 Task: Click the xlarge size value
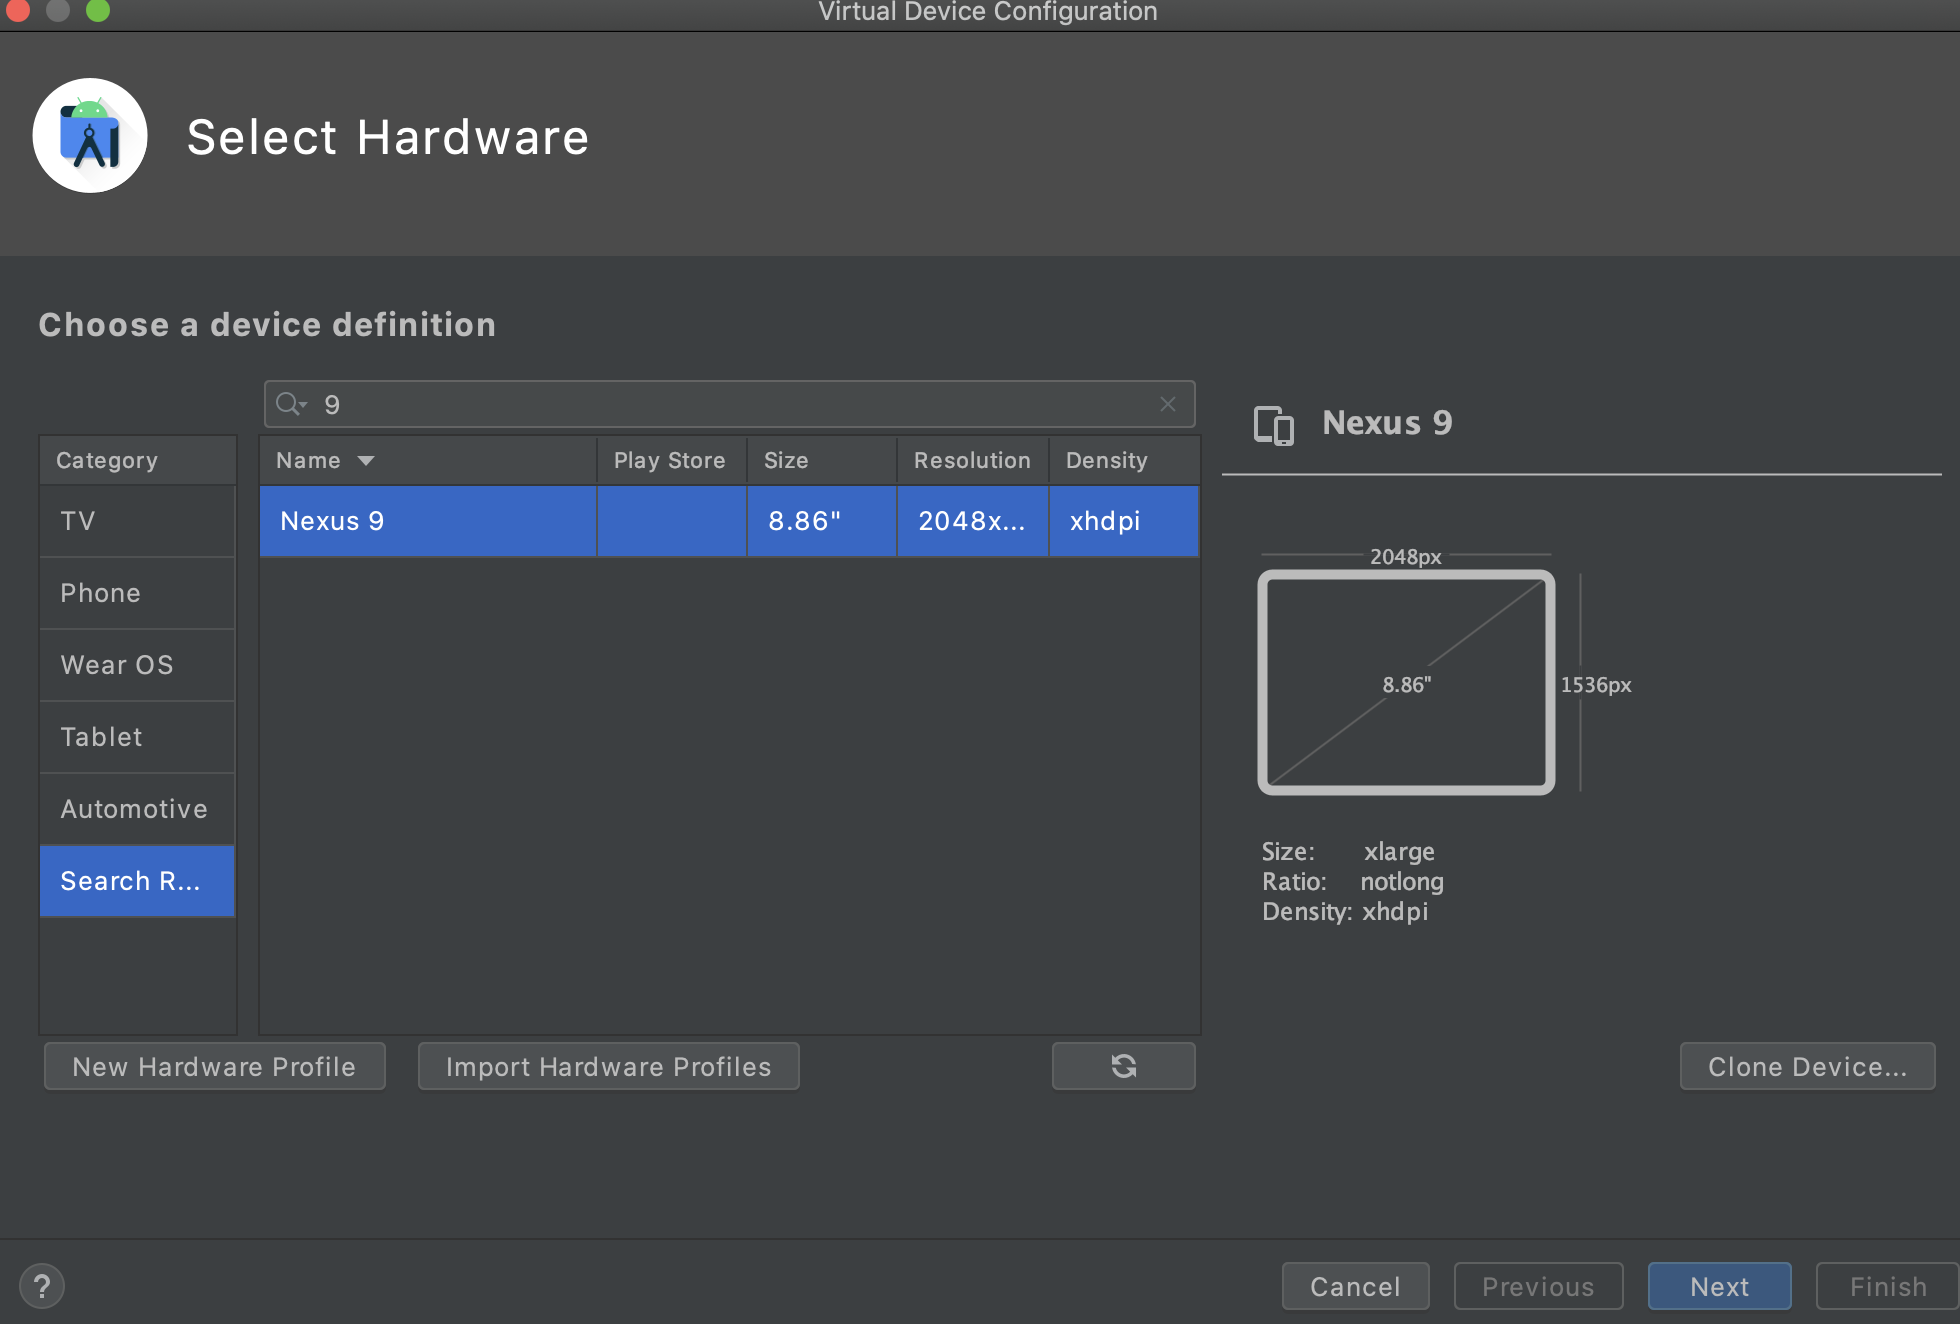[x=1399, y=852]
